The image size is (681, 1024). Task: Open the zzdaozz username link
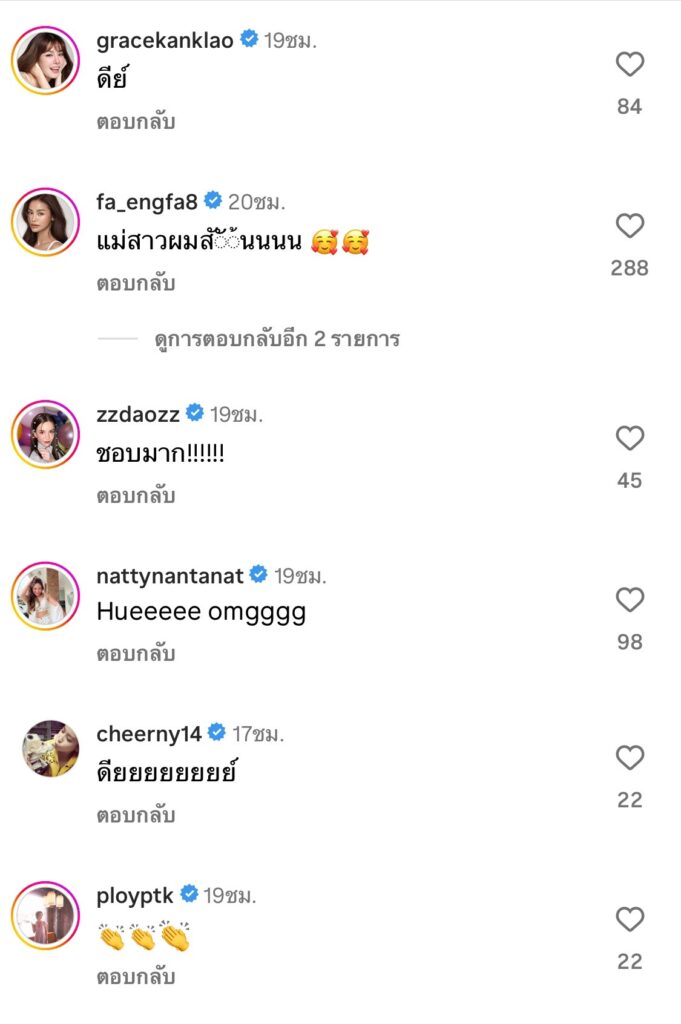click(x=138, y=414)
